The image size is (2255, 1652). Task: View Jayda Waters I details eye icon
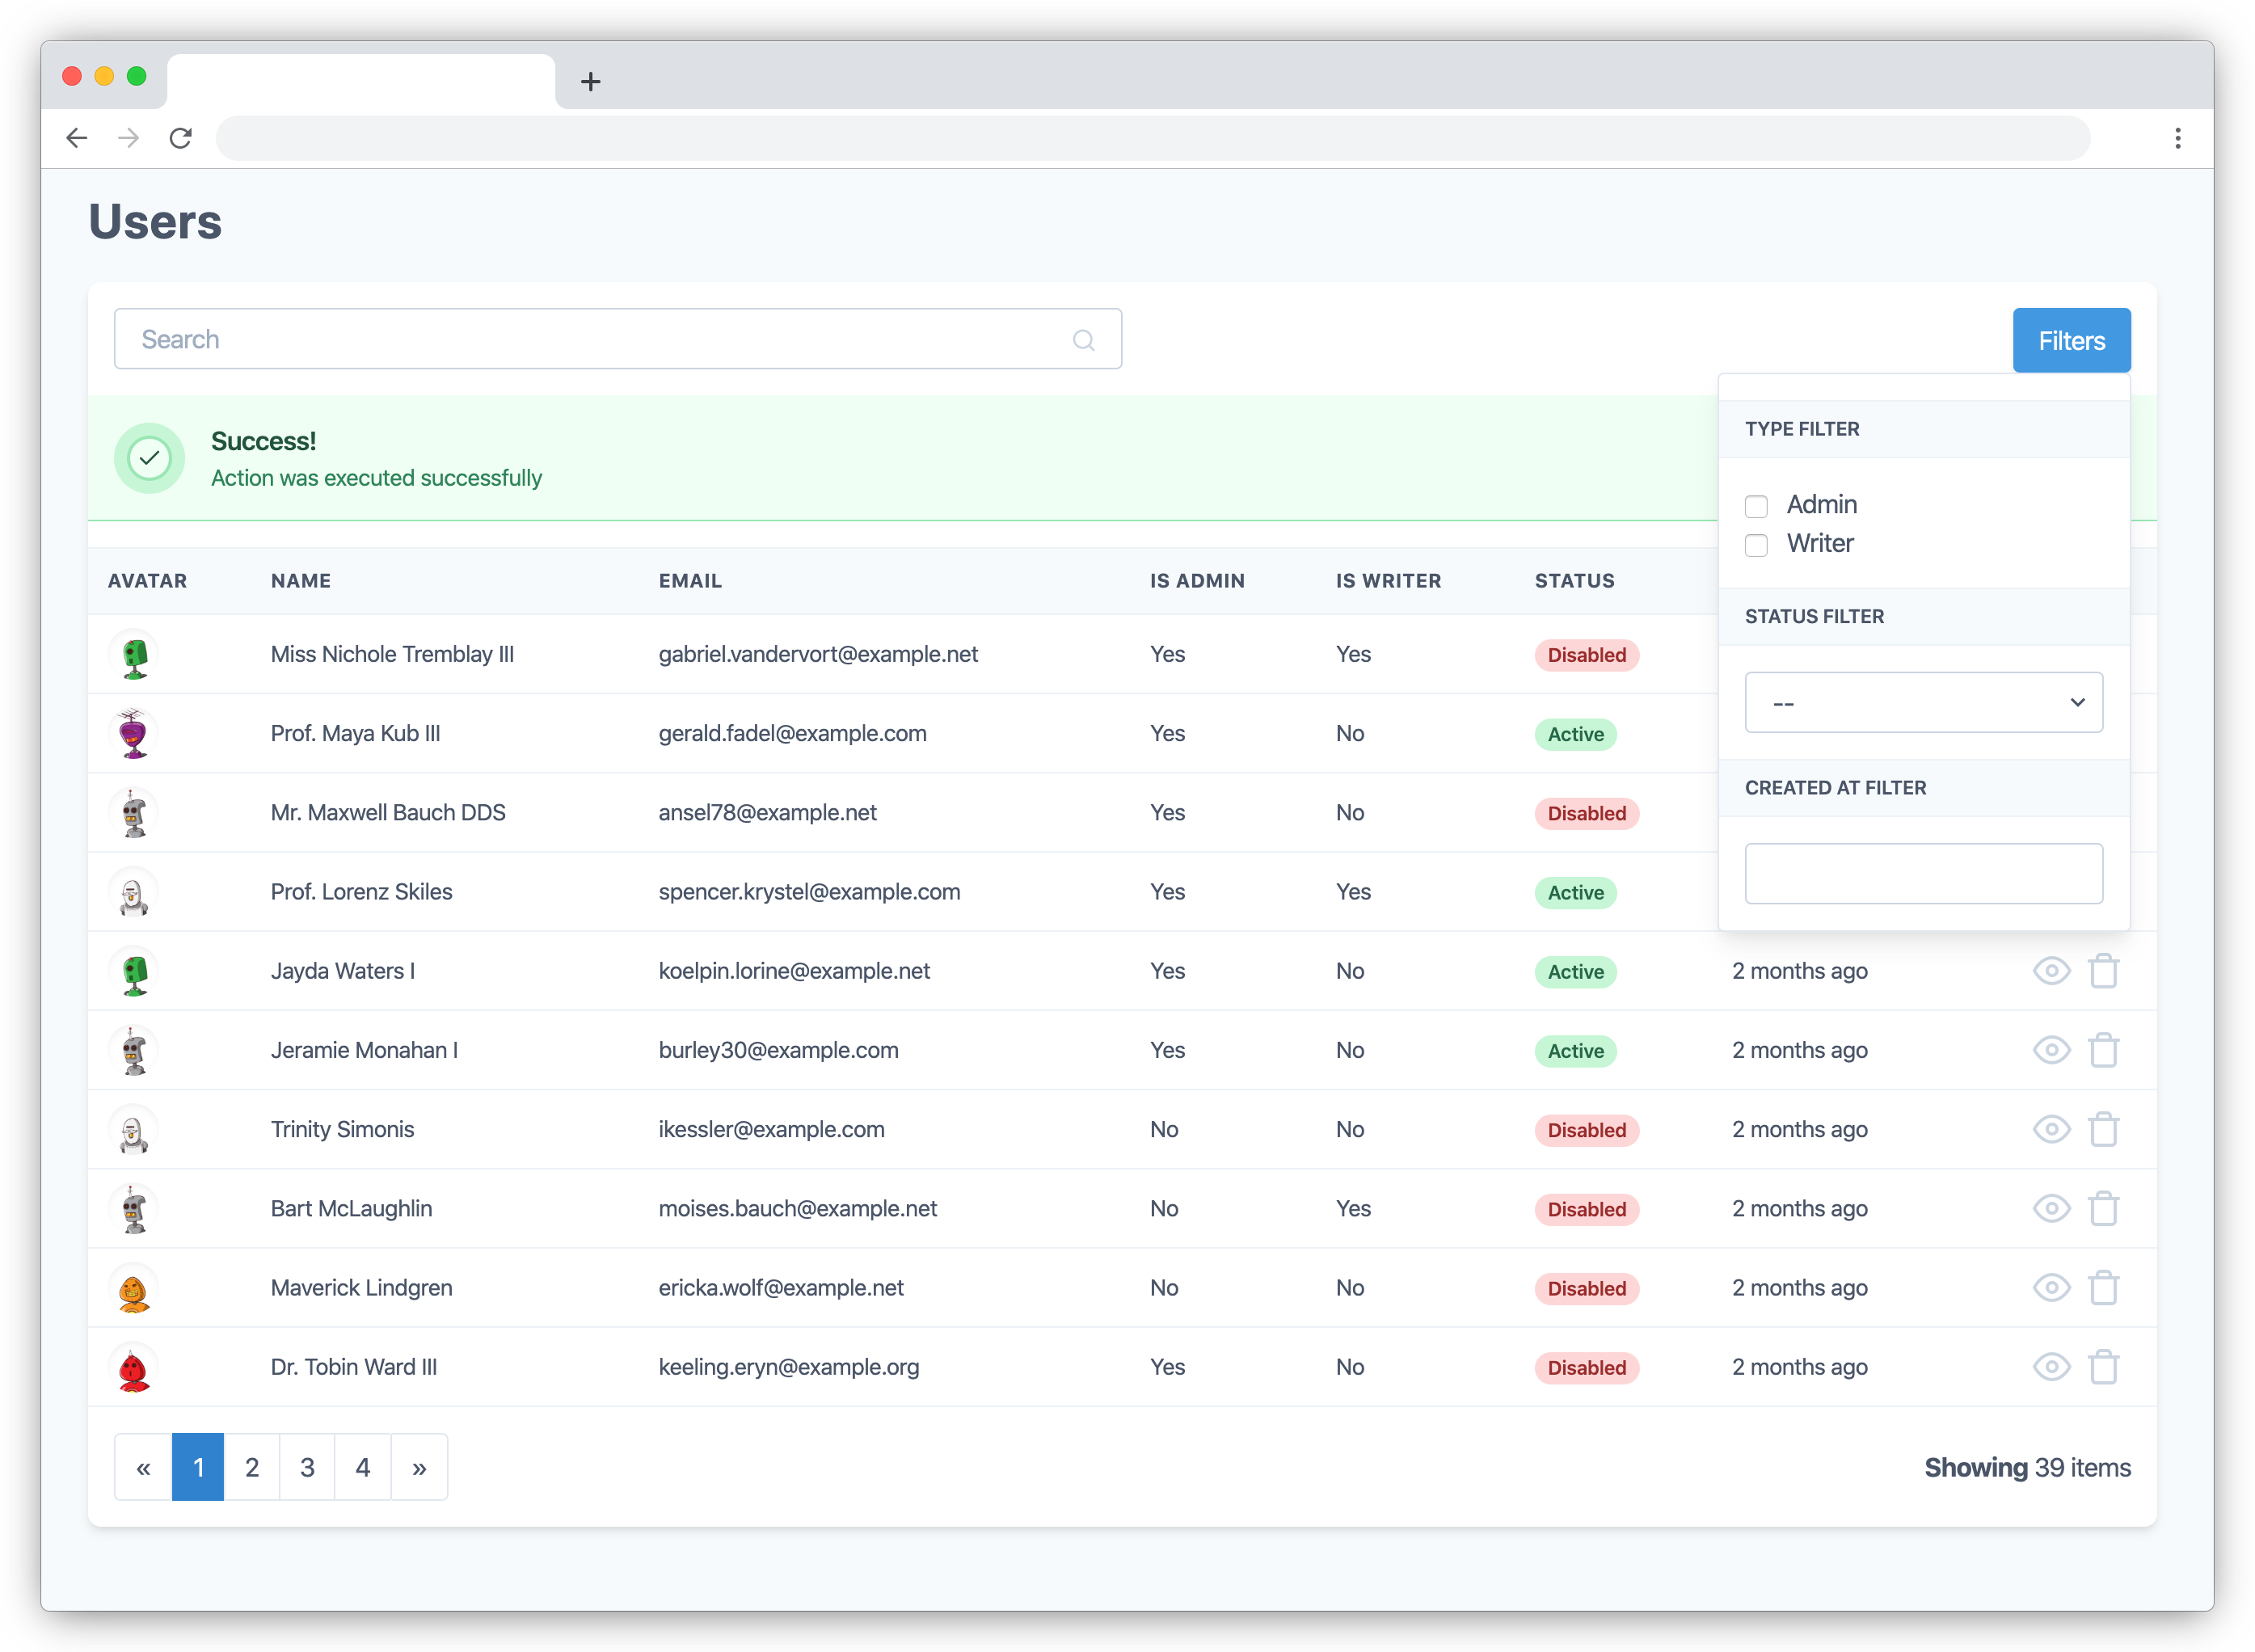[x=2051, y=971]
